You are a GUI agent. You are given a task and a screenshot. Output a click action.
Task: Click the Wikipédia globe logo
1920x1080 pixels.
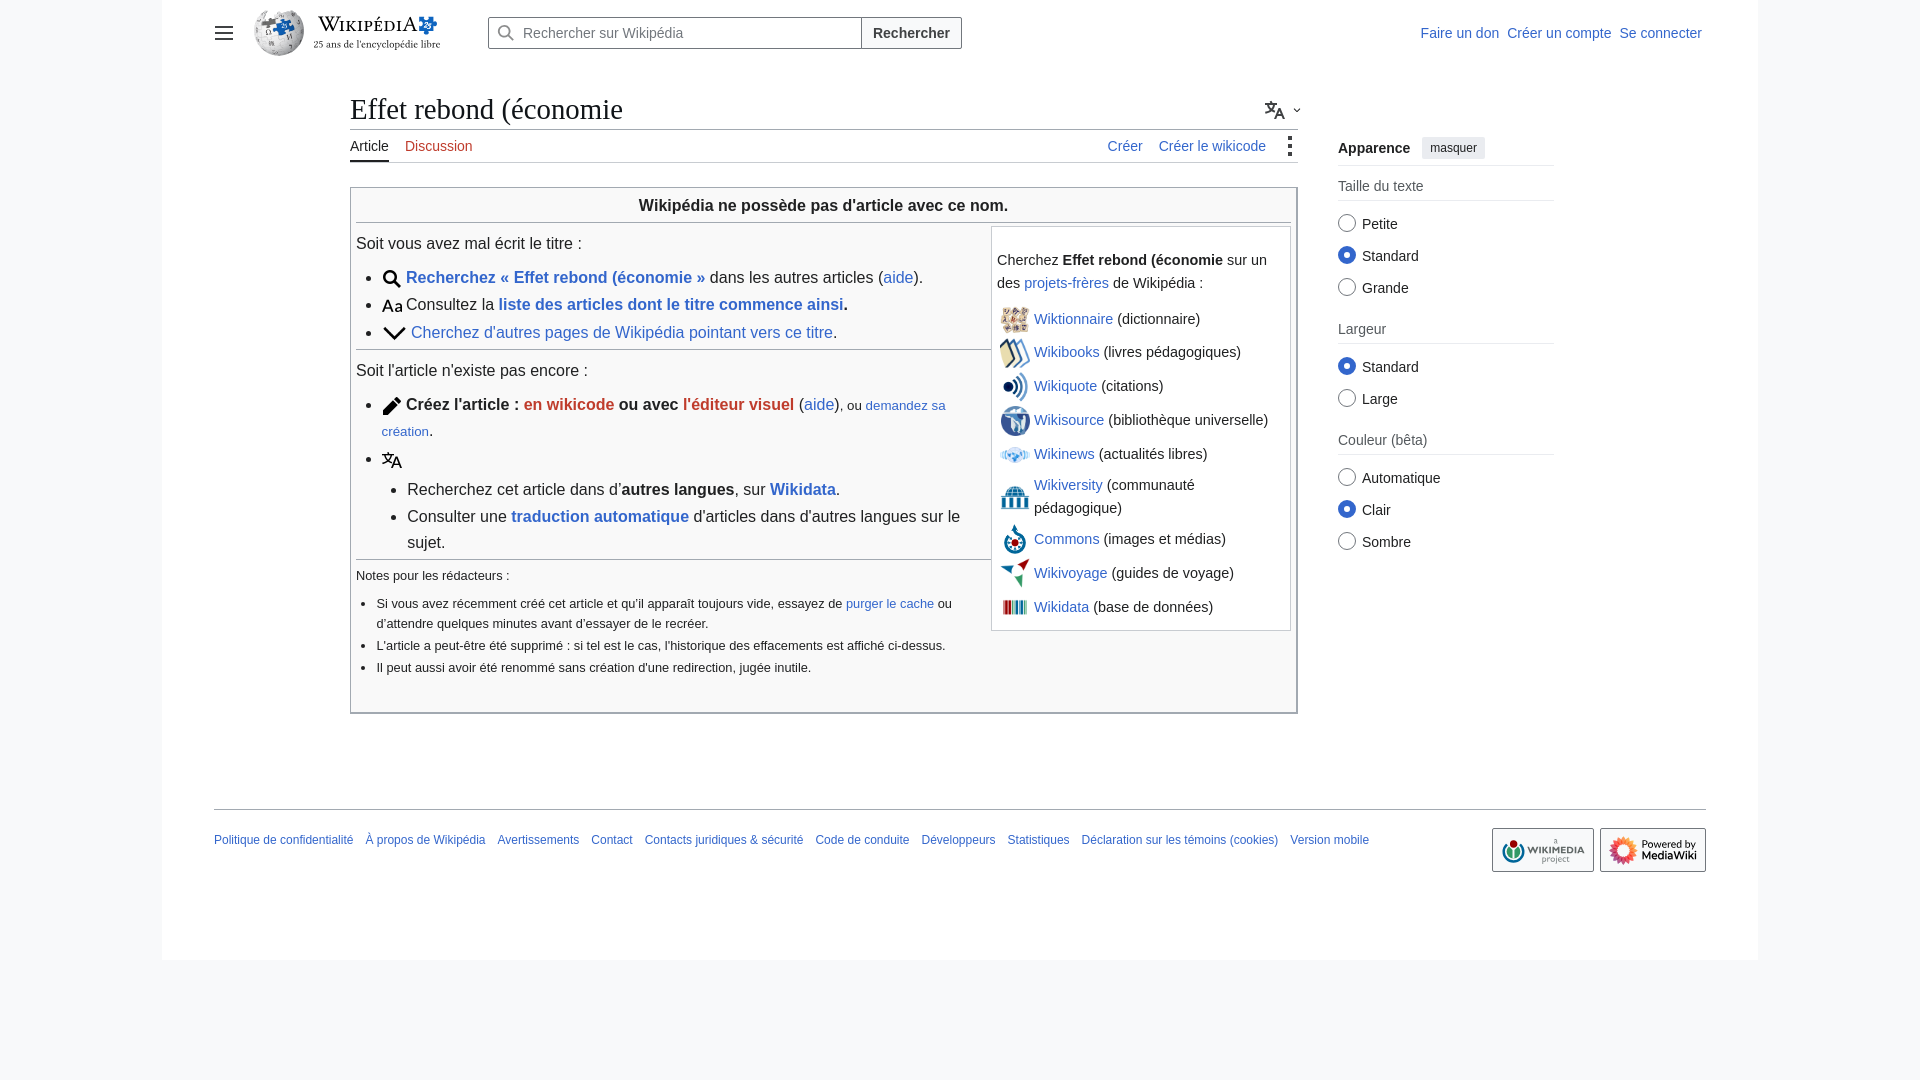[x=279, y=33]
